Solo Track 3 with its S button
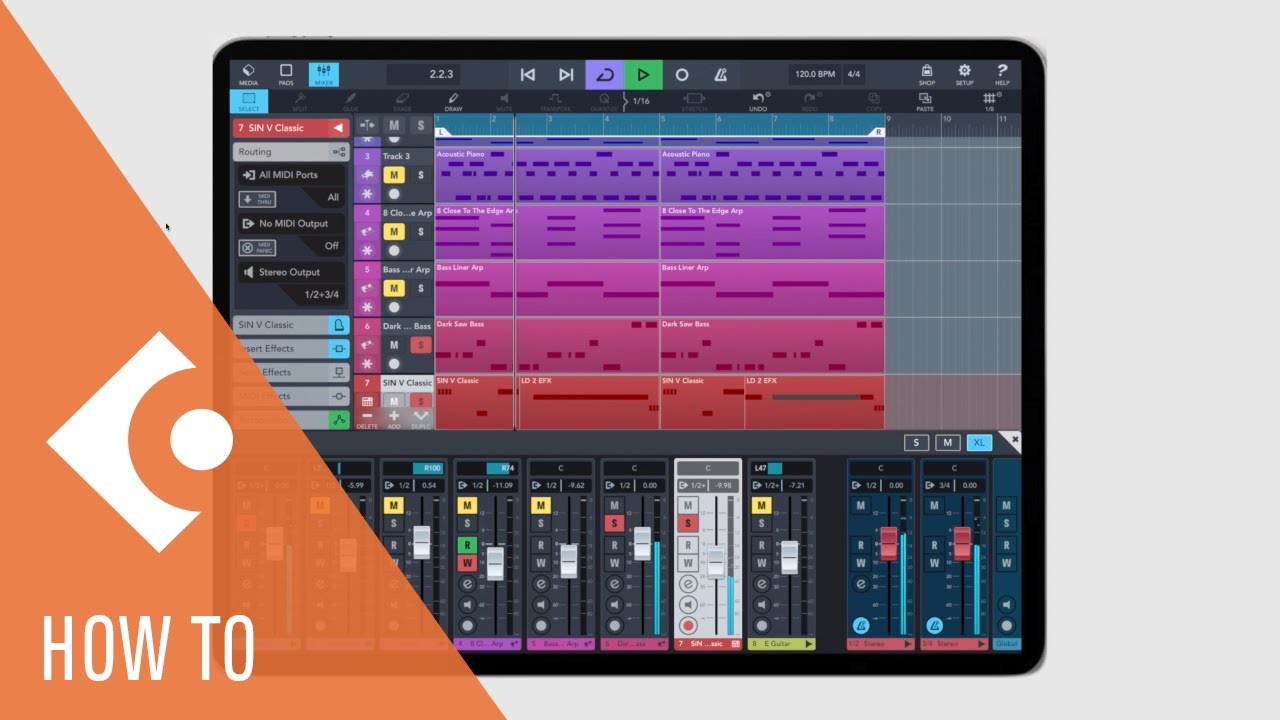The width and height of the screenshot is (1280, 720). (x=421, y=175)
